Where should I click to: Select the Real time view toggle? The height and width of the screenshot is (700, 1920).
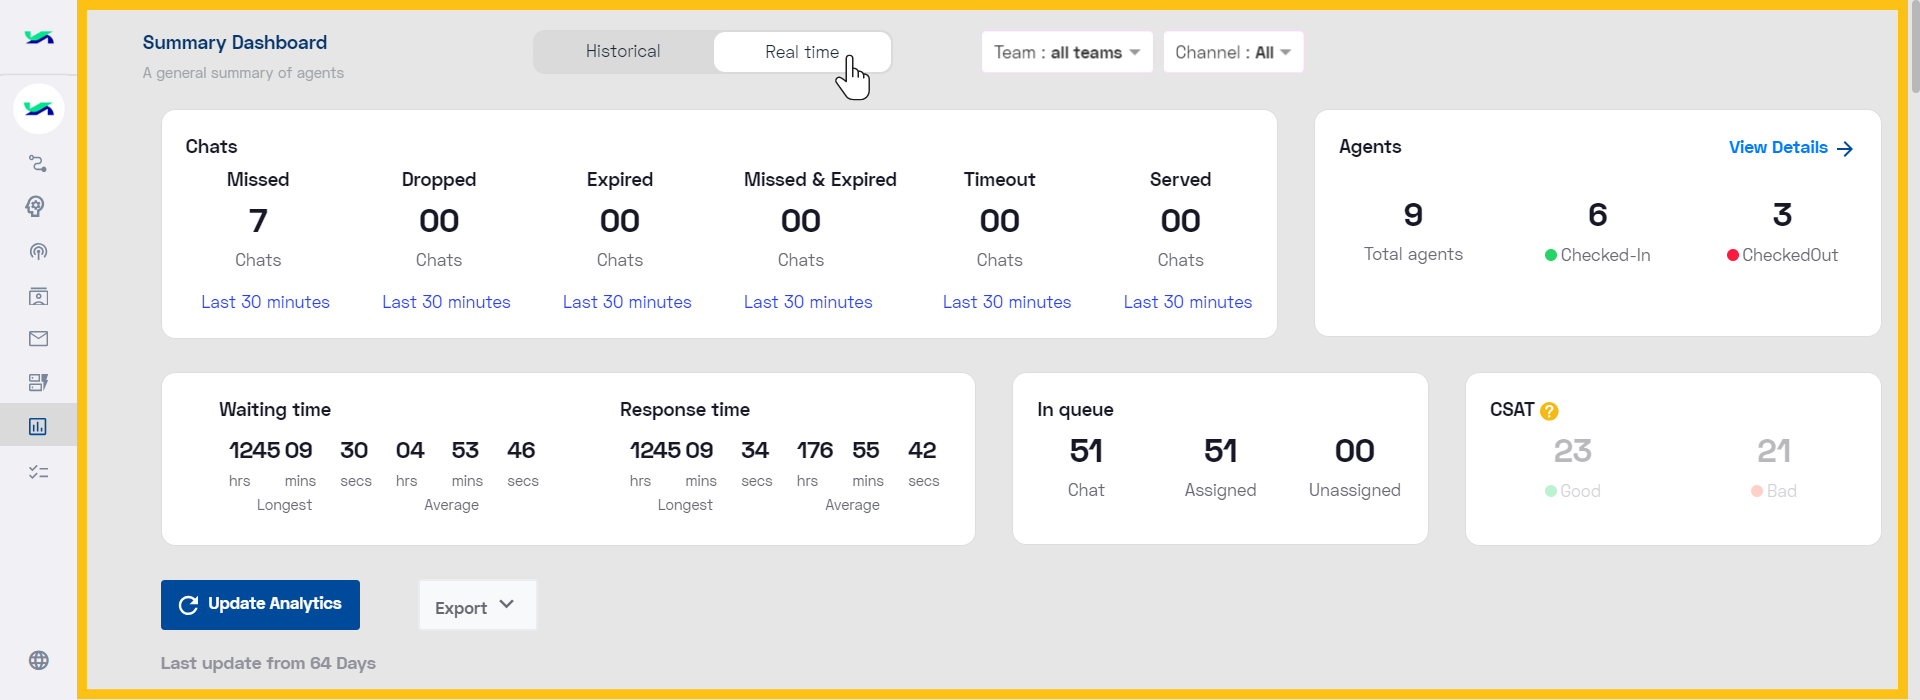[802, 52]
